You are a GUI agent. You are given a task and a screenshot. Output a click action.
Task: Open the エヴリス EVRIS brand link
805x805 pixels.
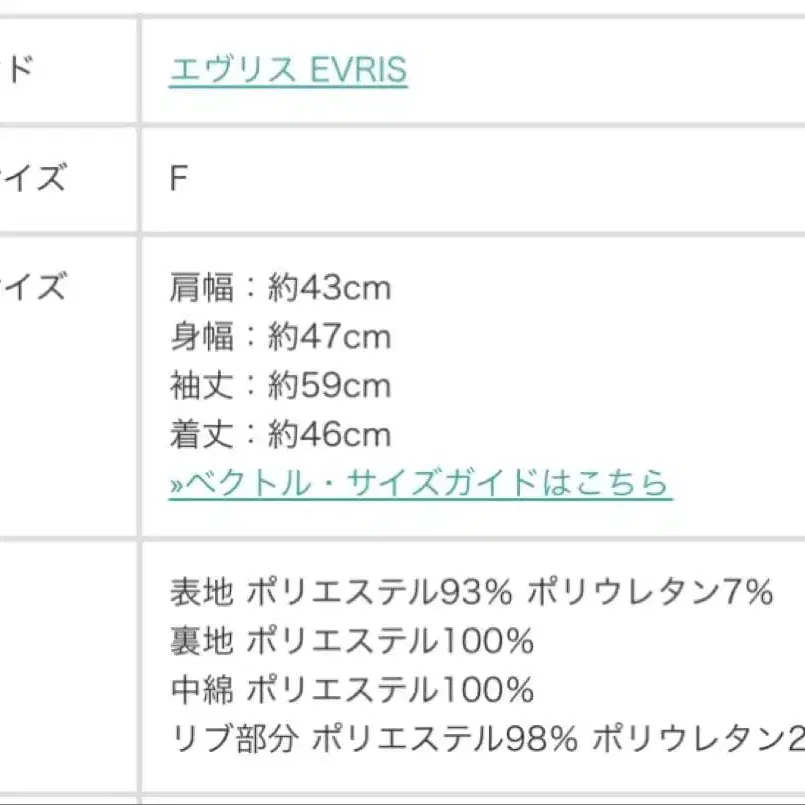(286, 69)
